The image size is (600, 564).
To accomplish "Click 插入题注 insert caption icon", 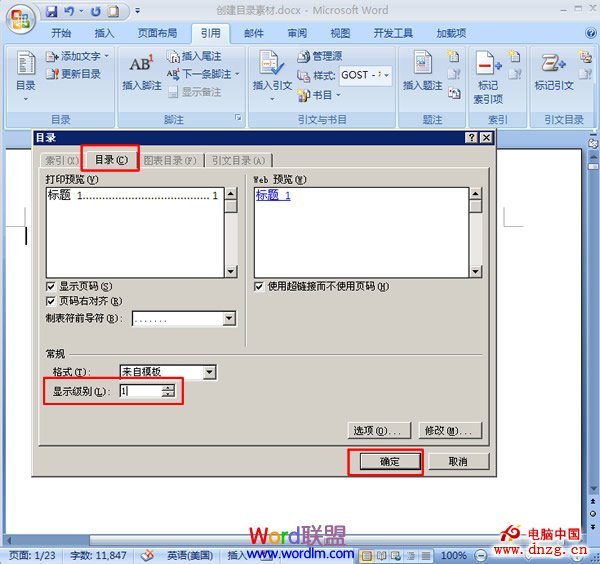I will tap(422, 62).
